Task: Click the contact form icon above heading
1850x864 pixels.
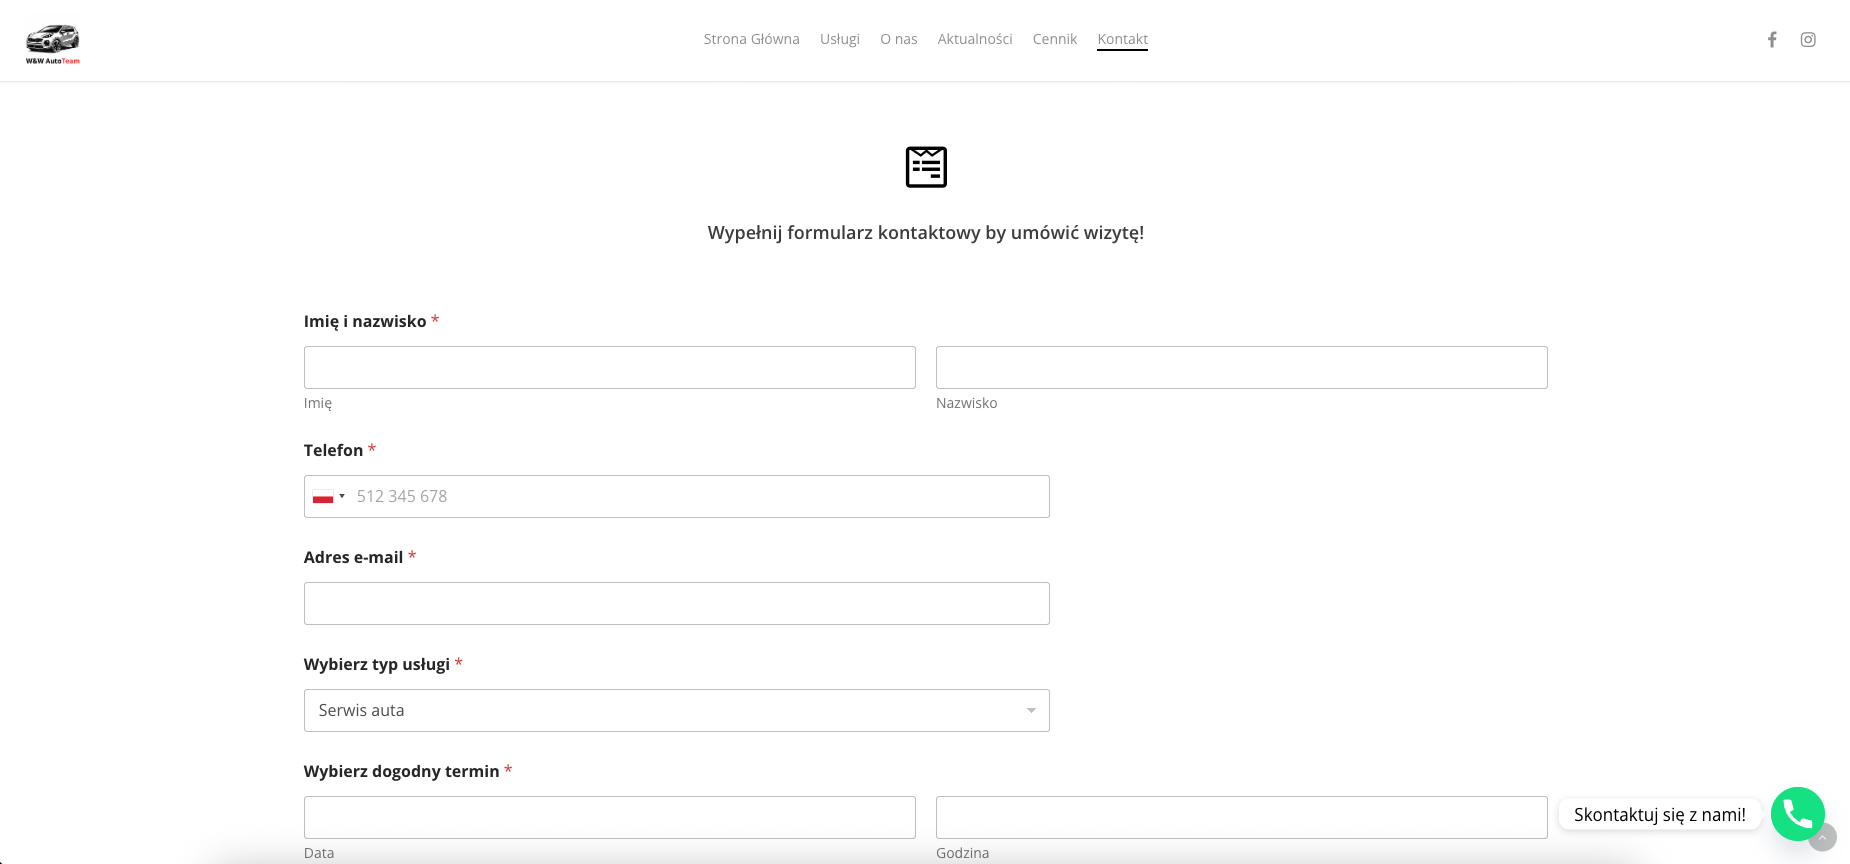Action: tap(926, 167)
